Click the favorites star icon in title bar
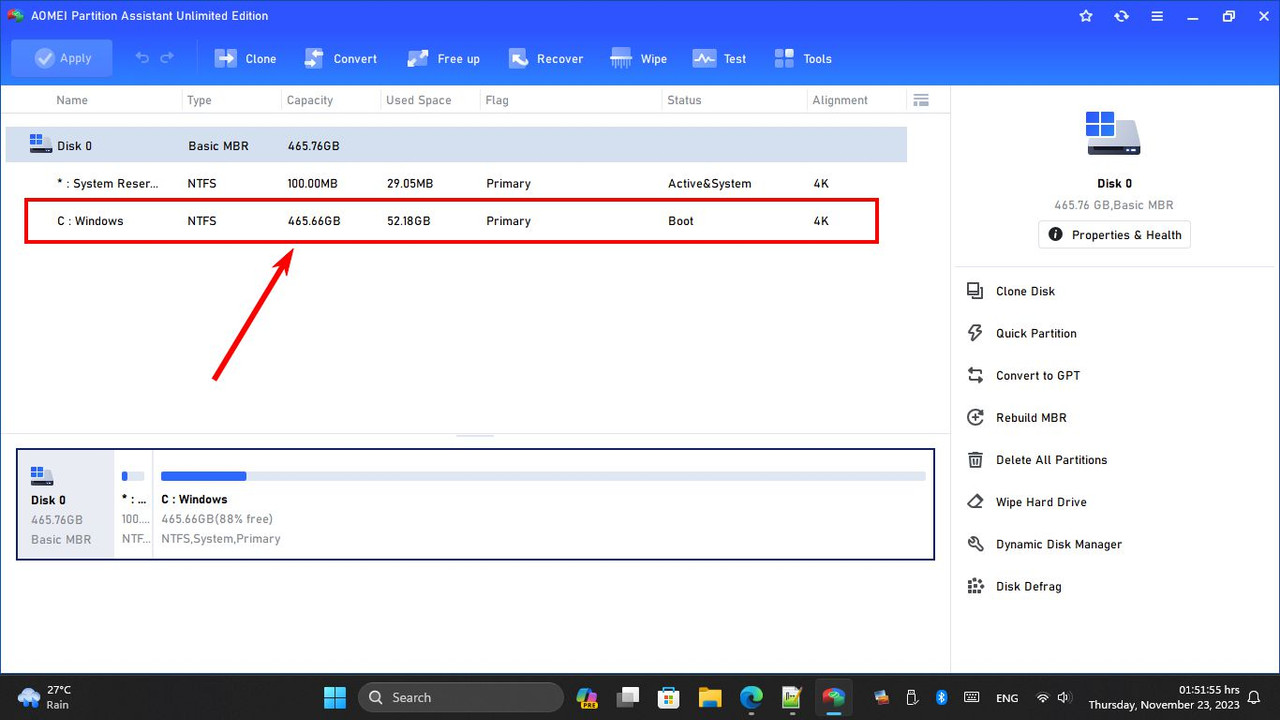Image resolution: width=1280 pixels, height=720 pixels. 1086,16
